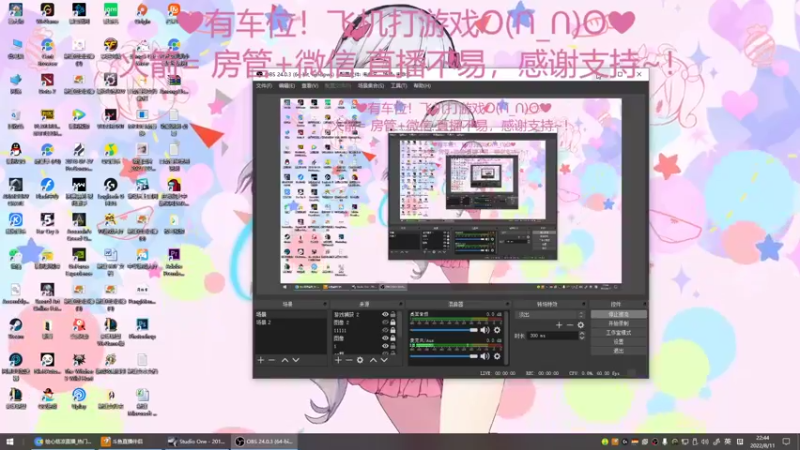Open the Photoshop desktop icon
This screenshot has width=800, height=450.
click(x=142, y=329)
